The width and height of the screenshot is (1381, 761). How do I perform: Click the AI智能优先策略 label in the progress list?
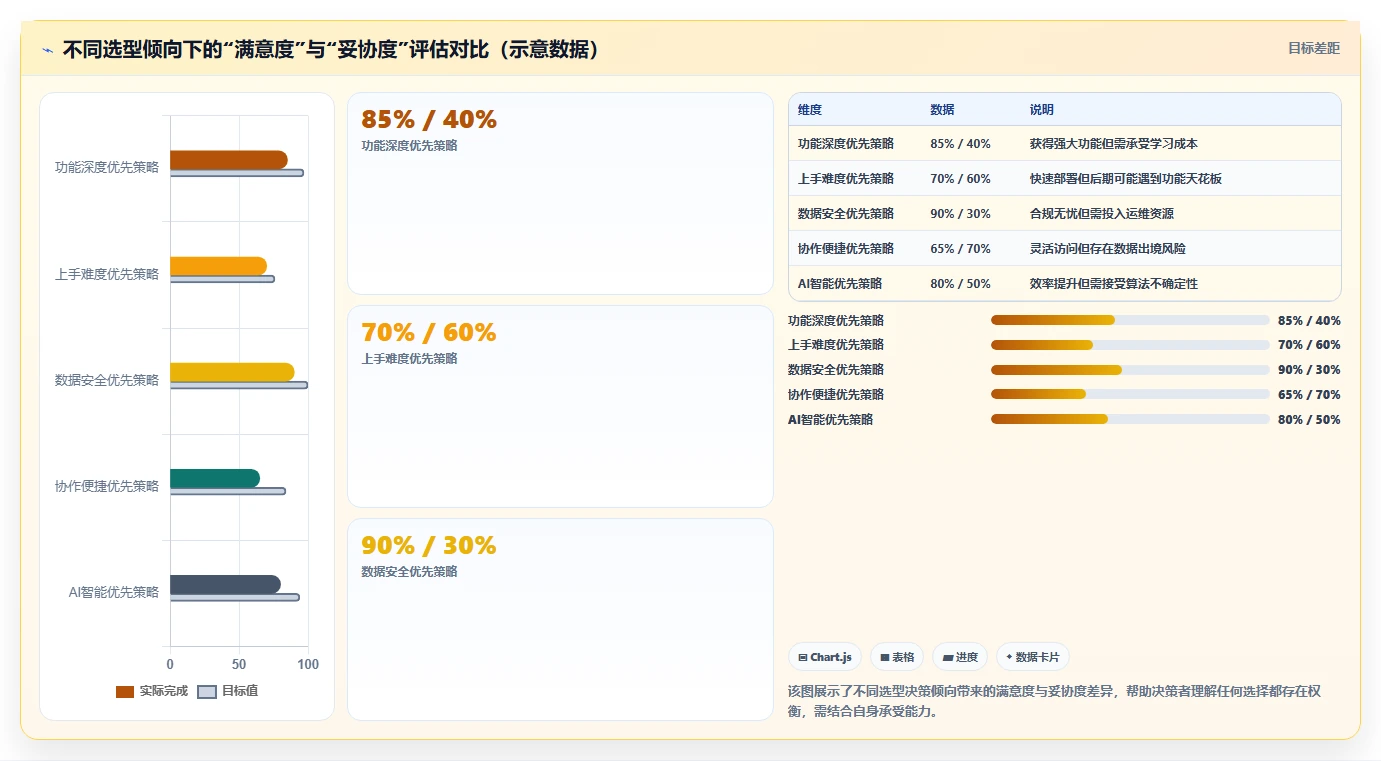coord(830,419)
